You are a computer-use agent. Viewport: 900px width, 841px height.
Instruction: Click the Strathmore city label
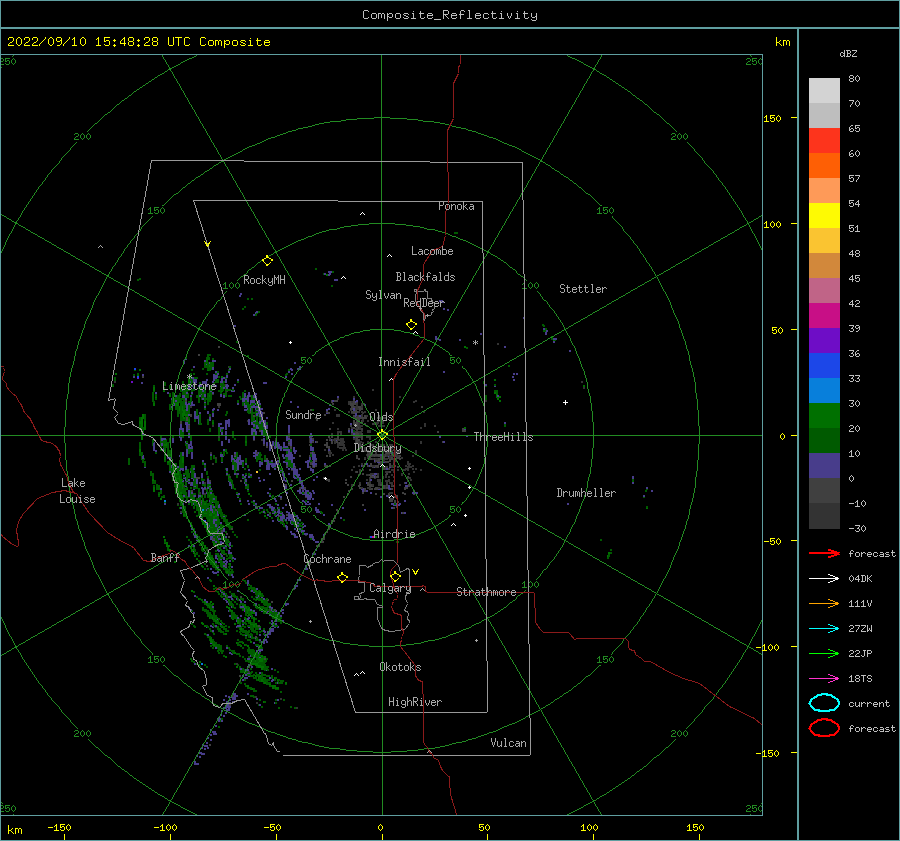pos(486,592)
